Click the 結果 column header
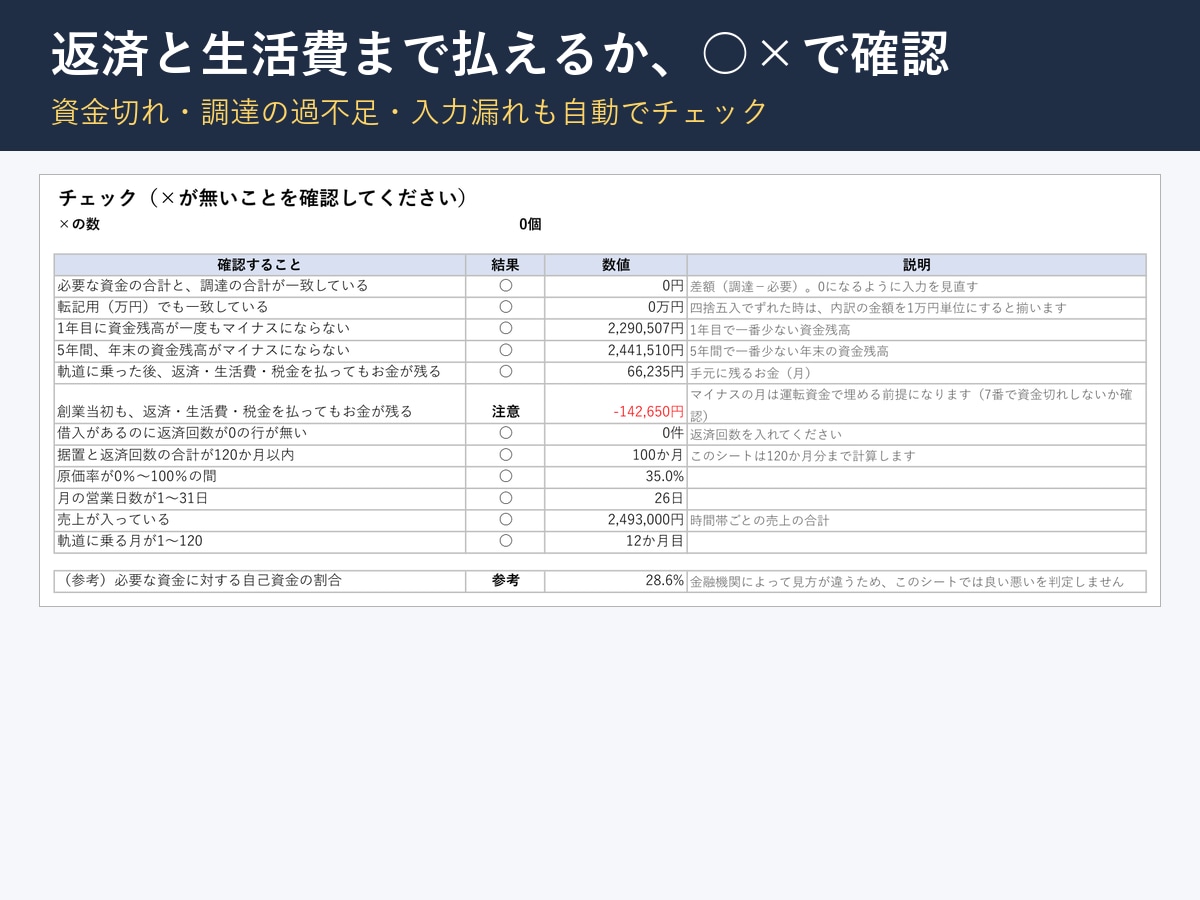This screenshot has width=1200, height=900. [x=505, y=265]
